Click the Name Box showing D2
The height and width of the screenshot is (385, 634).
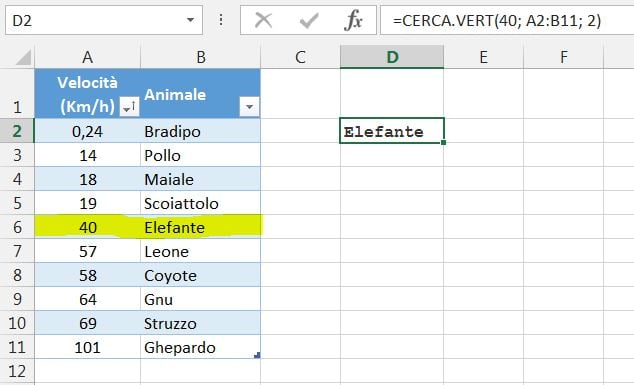(104, 20)
